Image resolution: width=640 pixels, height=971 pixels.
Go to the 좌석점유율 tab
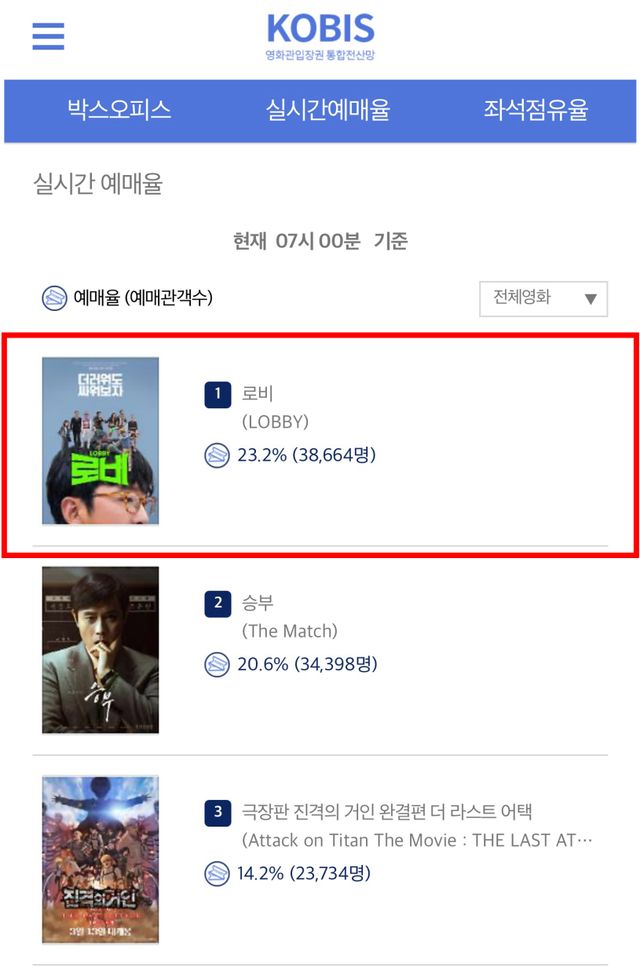pos(535,110)
